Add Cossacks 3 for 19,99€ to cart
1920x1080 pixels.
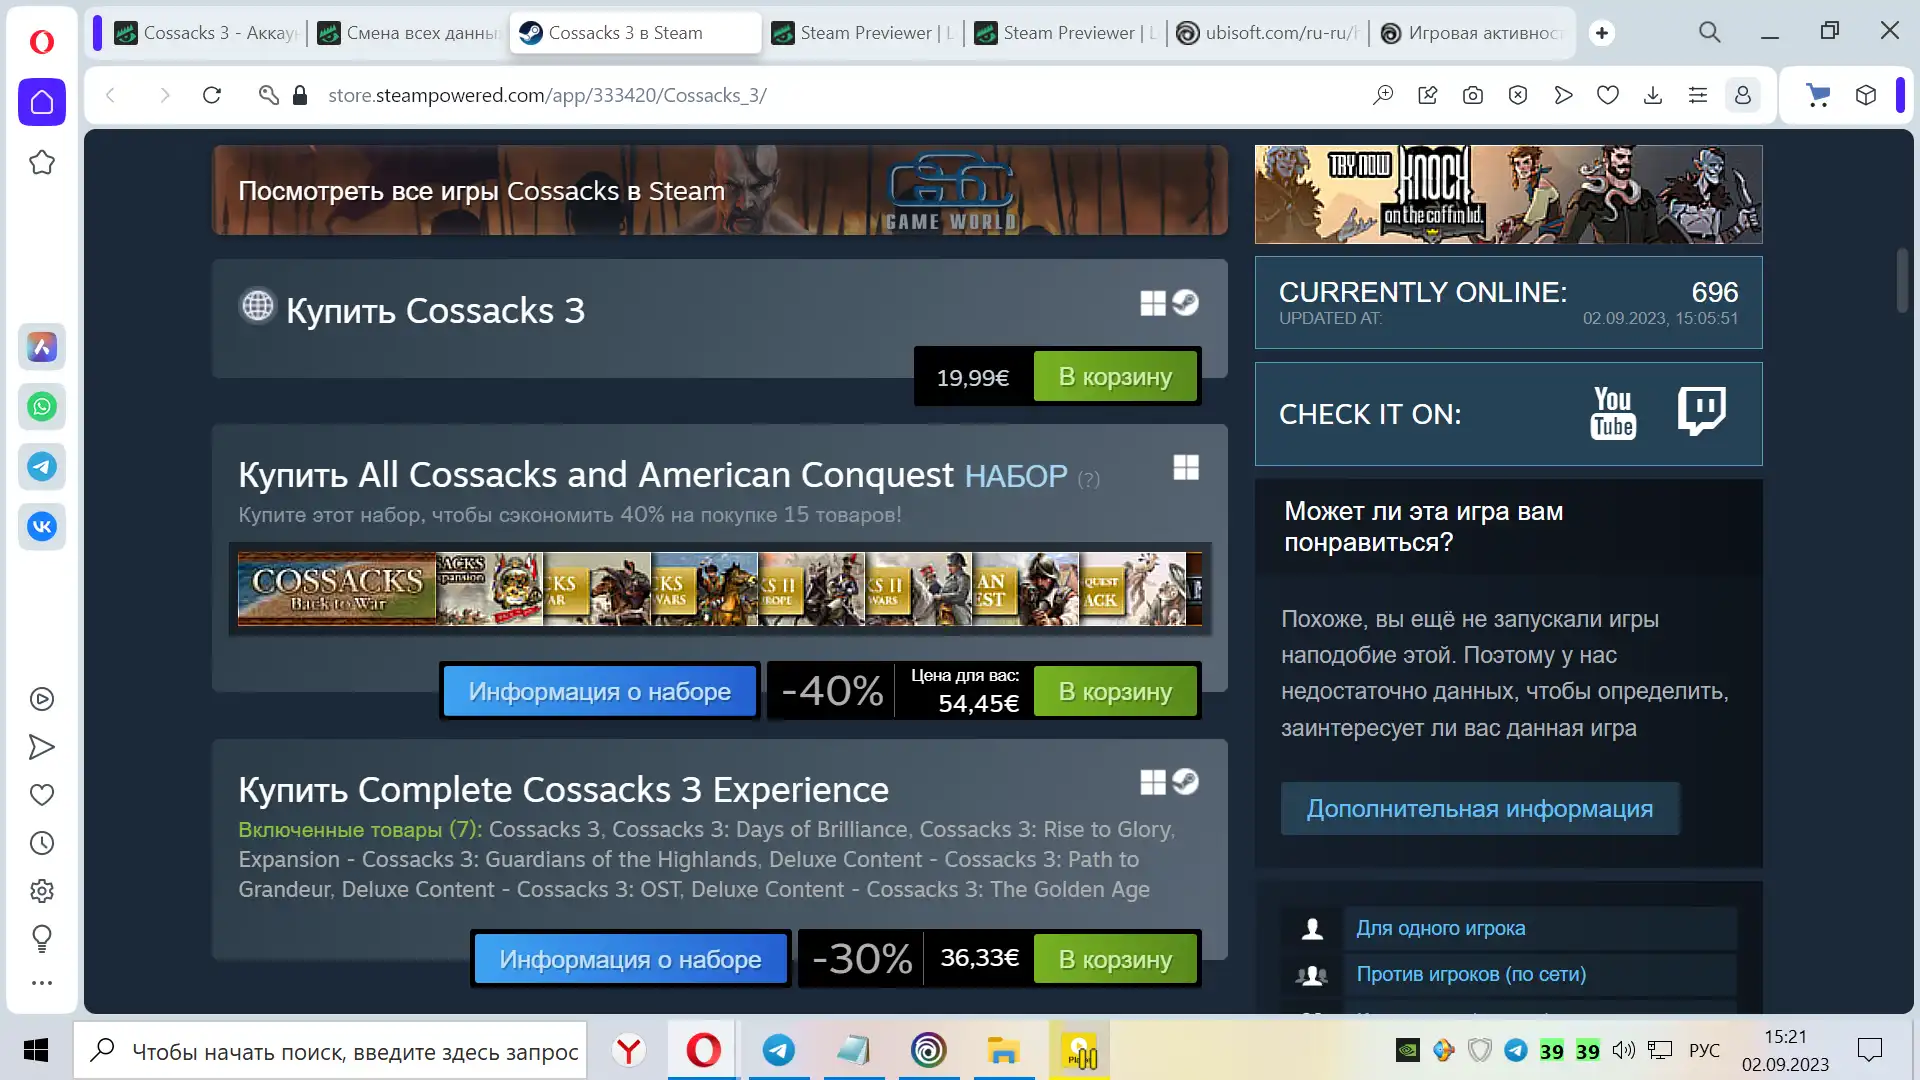point(1115,377)
